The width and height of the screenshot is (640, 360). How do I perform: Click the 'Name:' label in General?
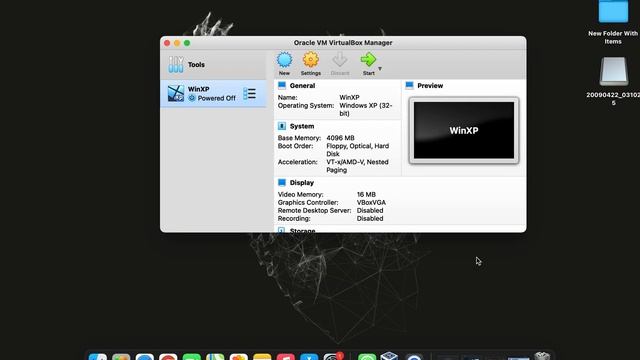(287, 98)
